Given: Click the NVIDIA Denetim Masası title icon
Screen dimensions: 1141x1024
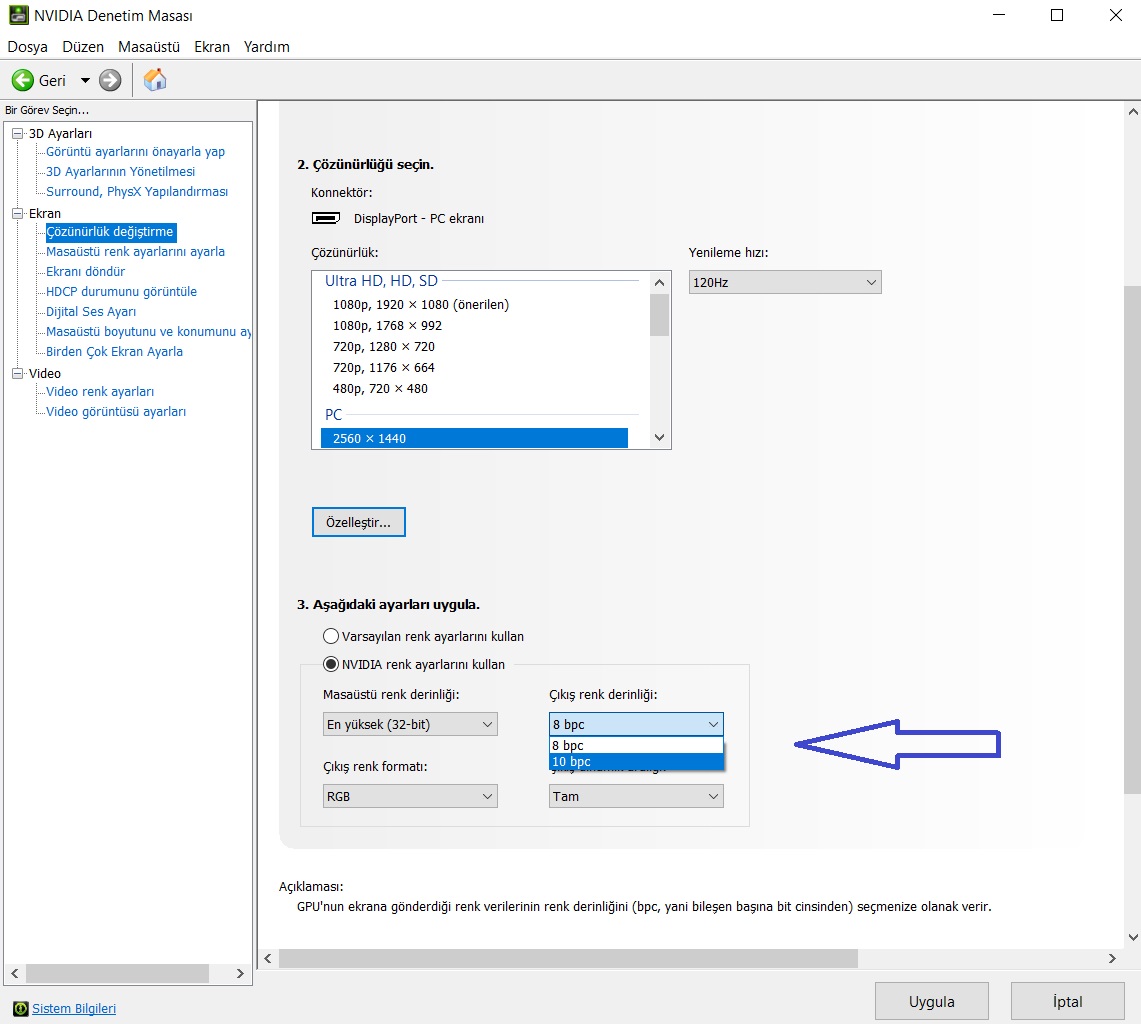Looking at the screenshot, I should click(18, 15).
